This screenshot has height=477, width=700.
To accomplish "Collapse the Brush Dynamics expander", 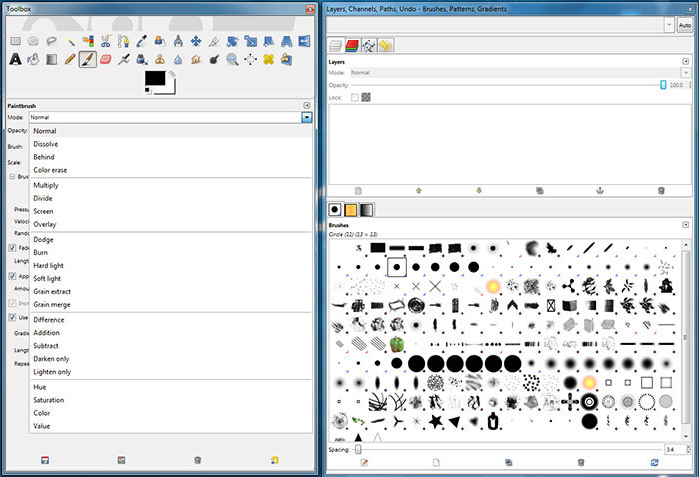I will pos(12,176).
